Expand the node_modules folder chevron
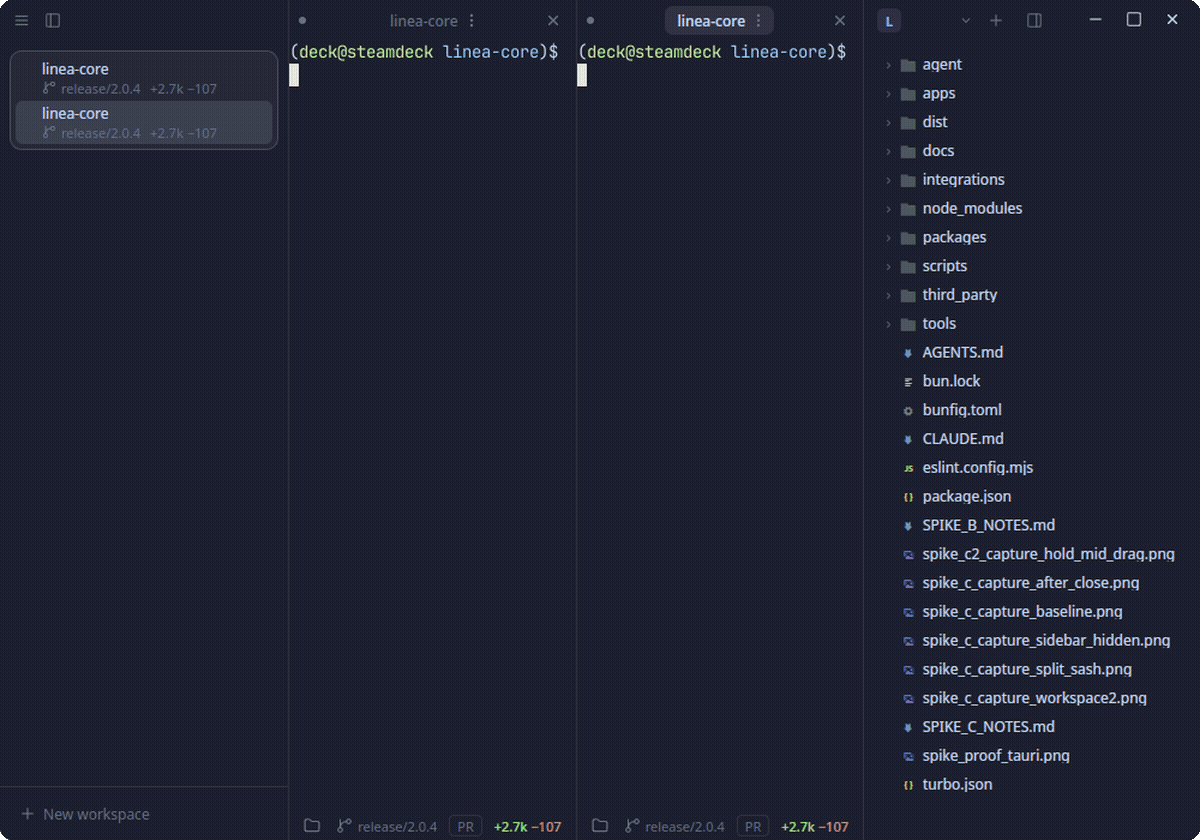 [x=888, y=209]
